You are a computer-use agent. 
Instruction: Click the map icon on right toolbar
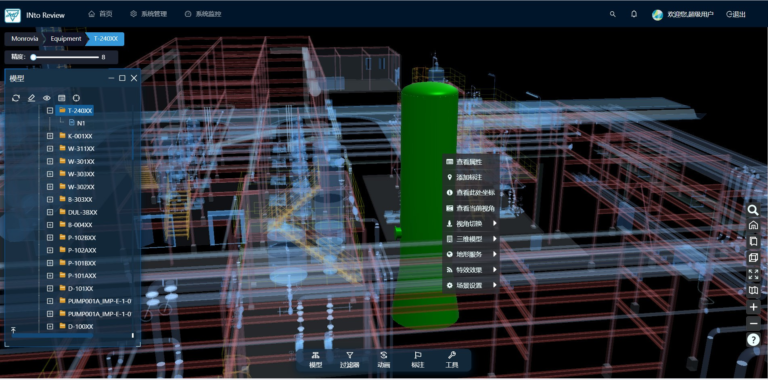[753, 290]
